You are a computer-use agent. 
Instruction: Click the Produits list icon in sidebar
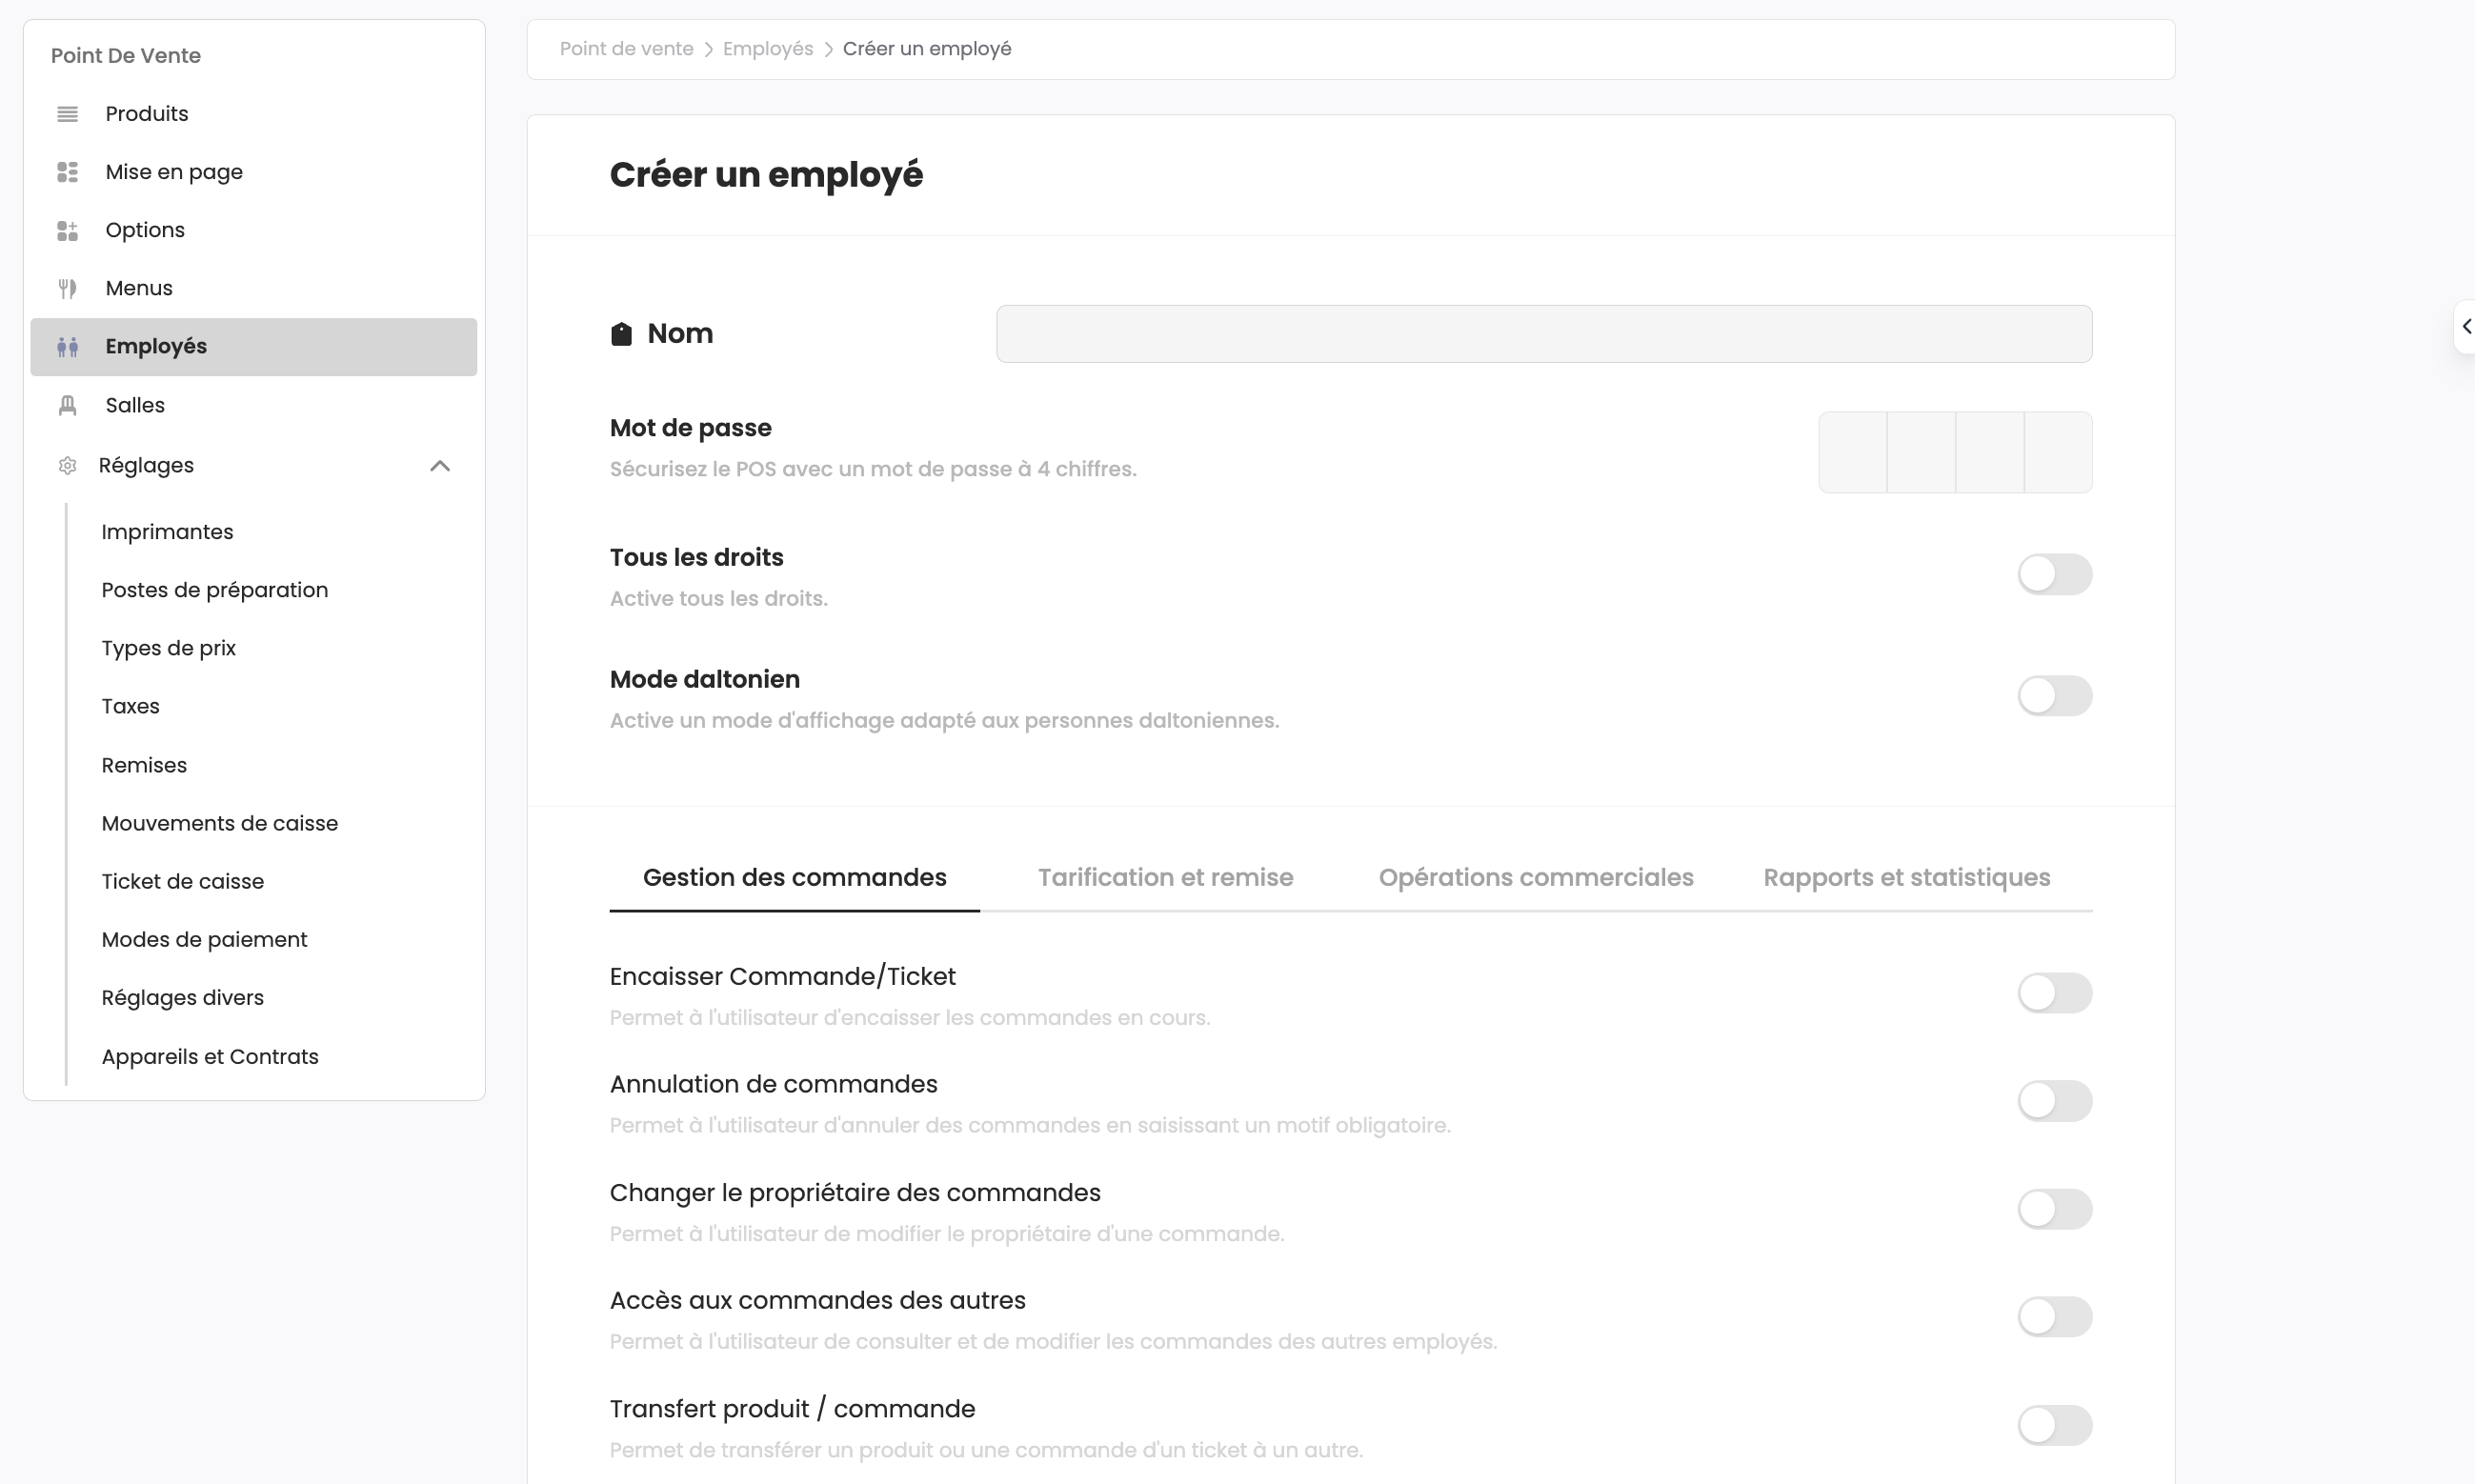coord(67,114)
